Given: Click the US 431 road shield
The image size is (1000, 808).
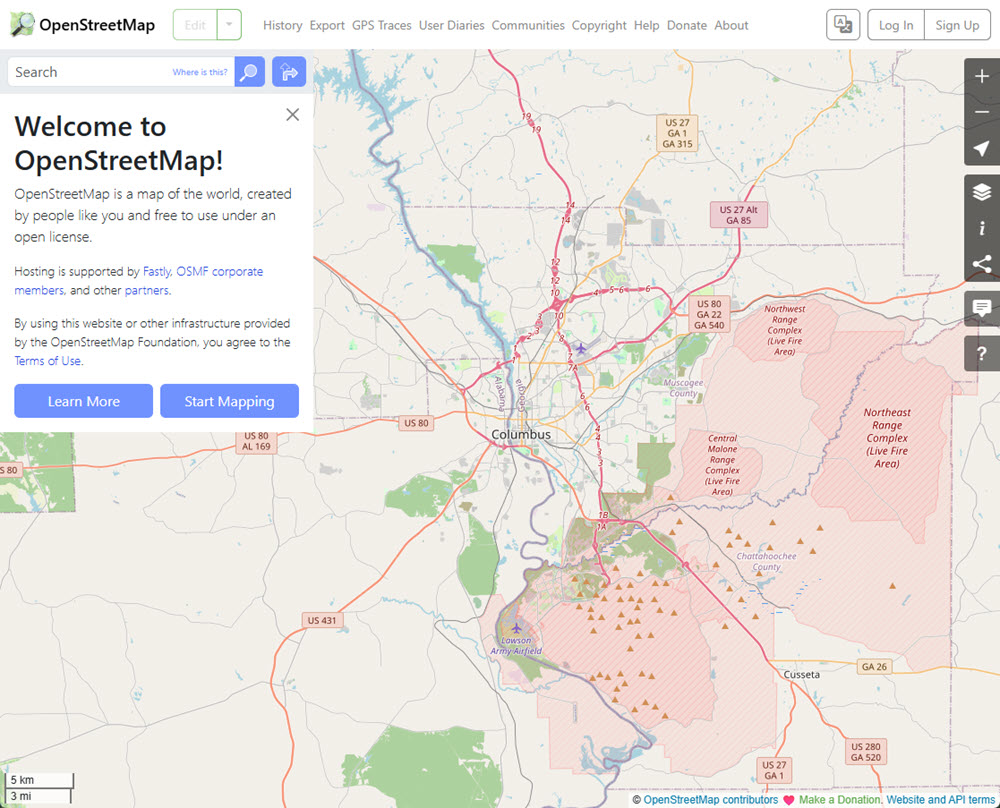Looking at the screenshot, I should point(321,621).
